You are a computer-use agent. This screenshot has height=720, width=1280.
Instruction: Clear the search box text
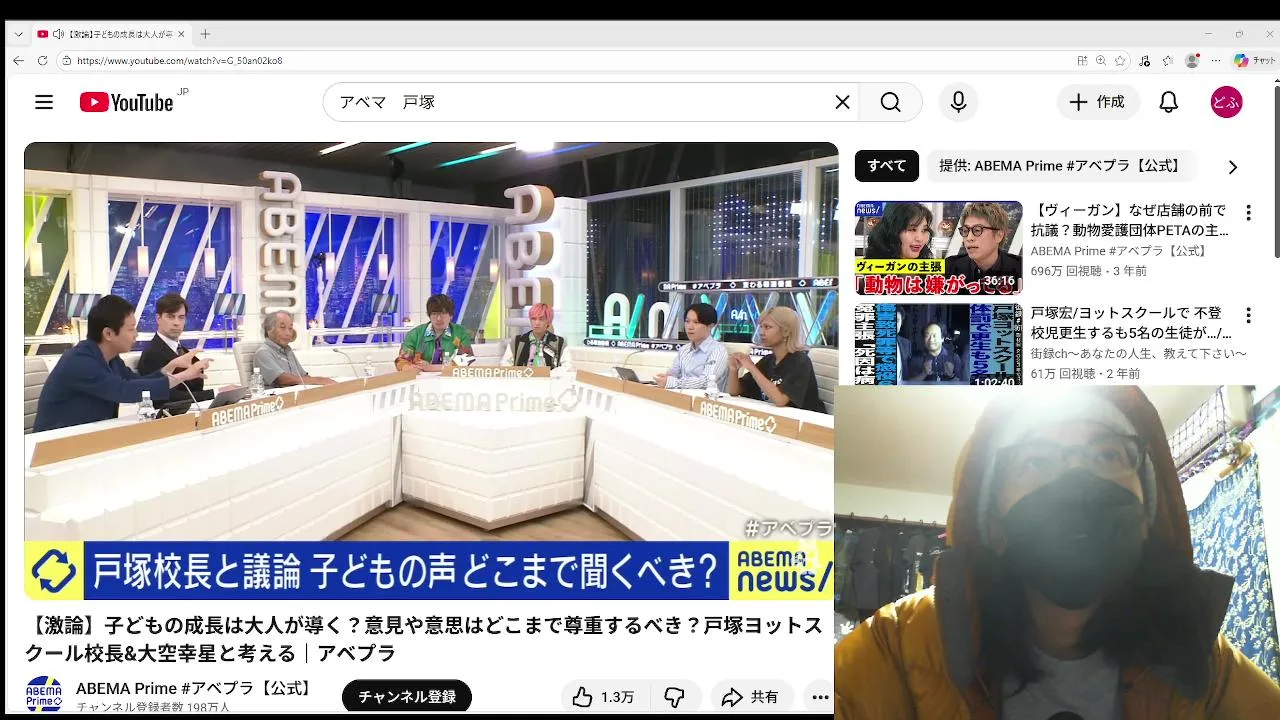point(842,102)
